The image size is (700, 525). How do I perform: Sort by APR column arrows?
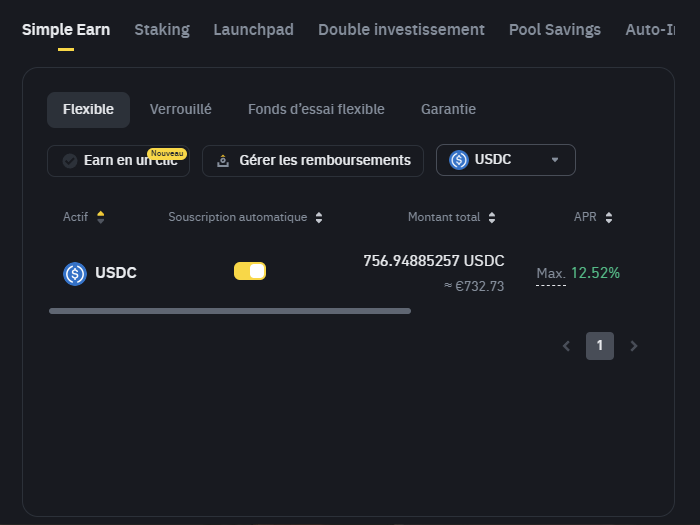(x=609, y=217)
